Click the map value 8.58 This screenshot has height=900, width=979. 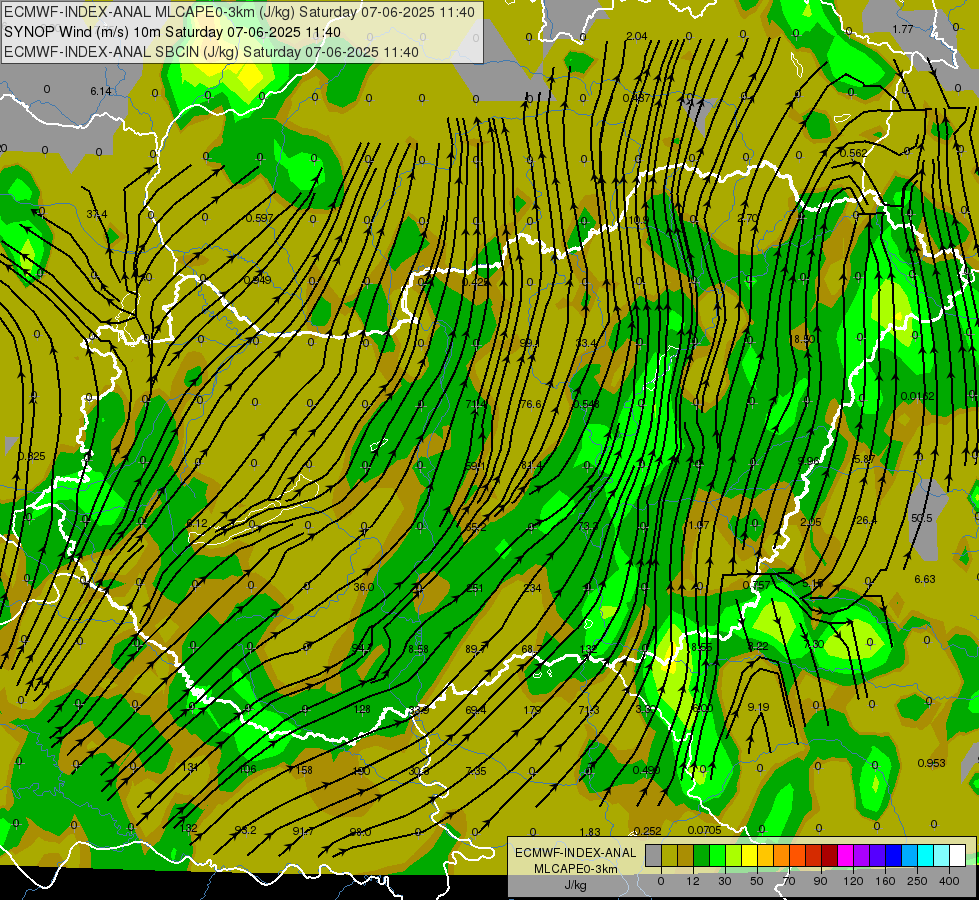tap(418, 649)
